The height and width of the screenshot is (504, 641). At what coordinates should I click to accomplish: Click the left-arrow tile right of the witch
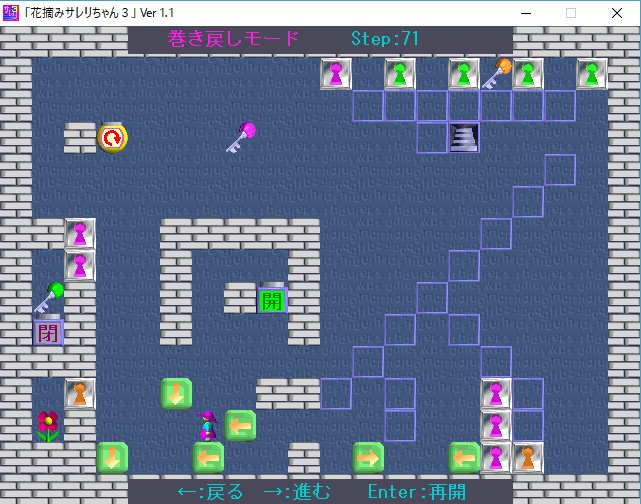pyautogui.click(x=240, y=425)
